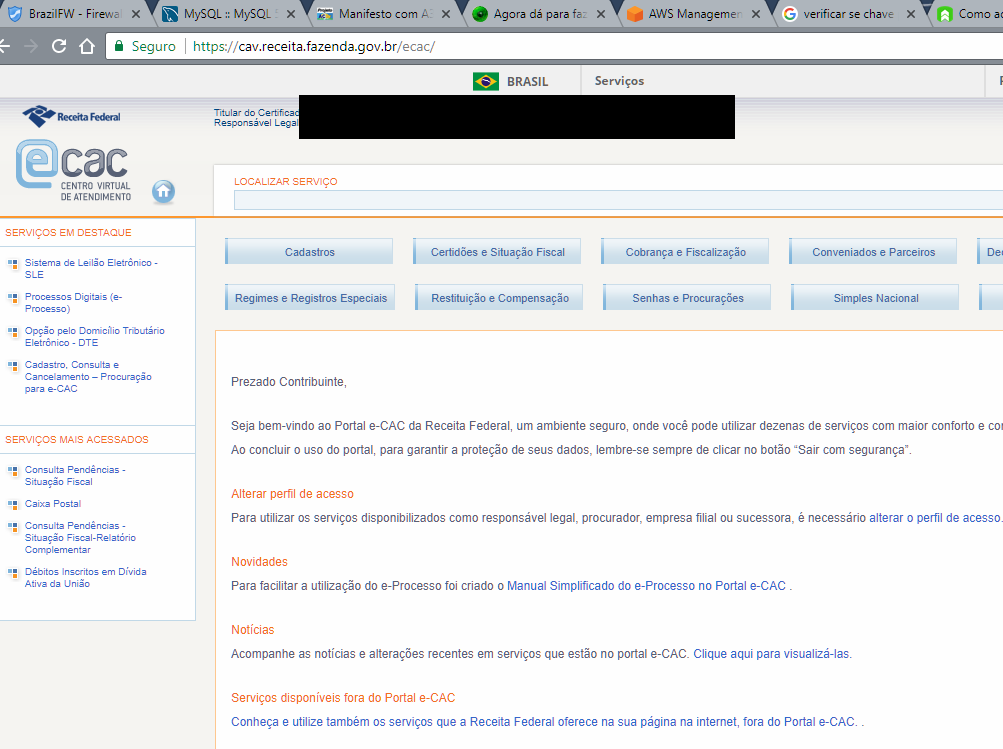
Task: Click the Localizar Serviço search field
Action: tap(618, 200)
